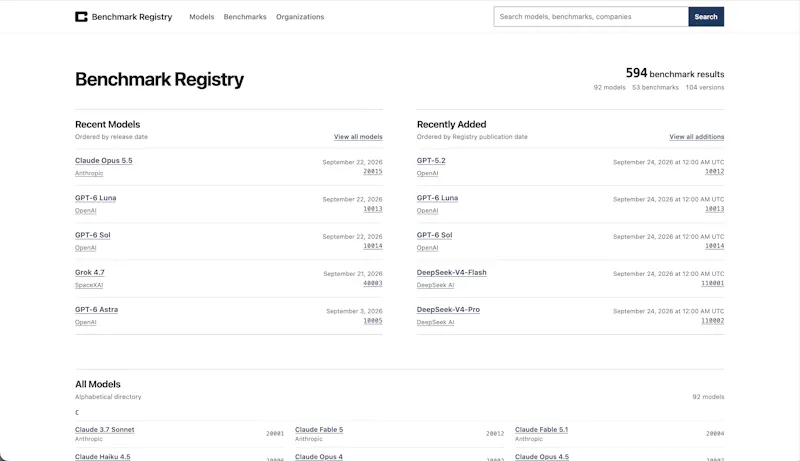Click the '53 benchmarks' stat
The height and width of the screenshot is (461, 800).
point(655,88)
